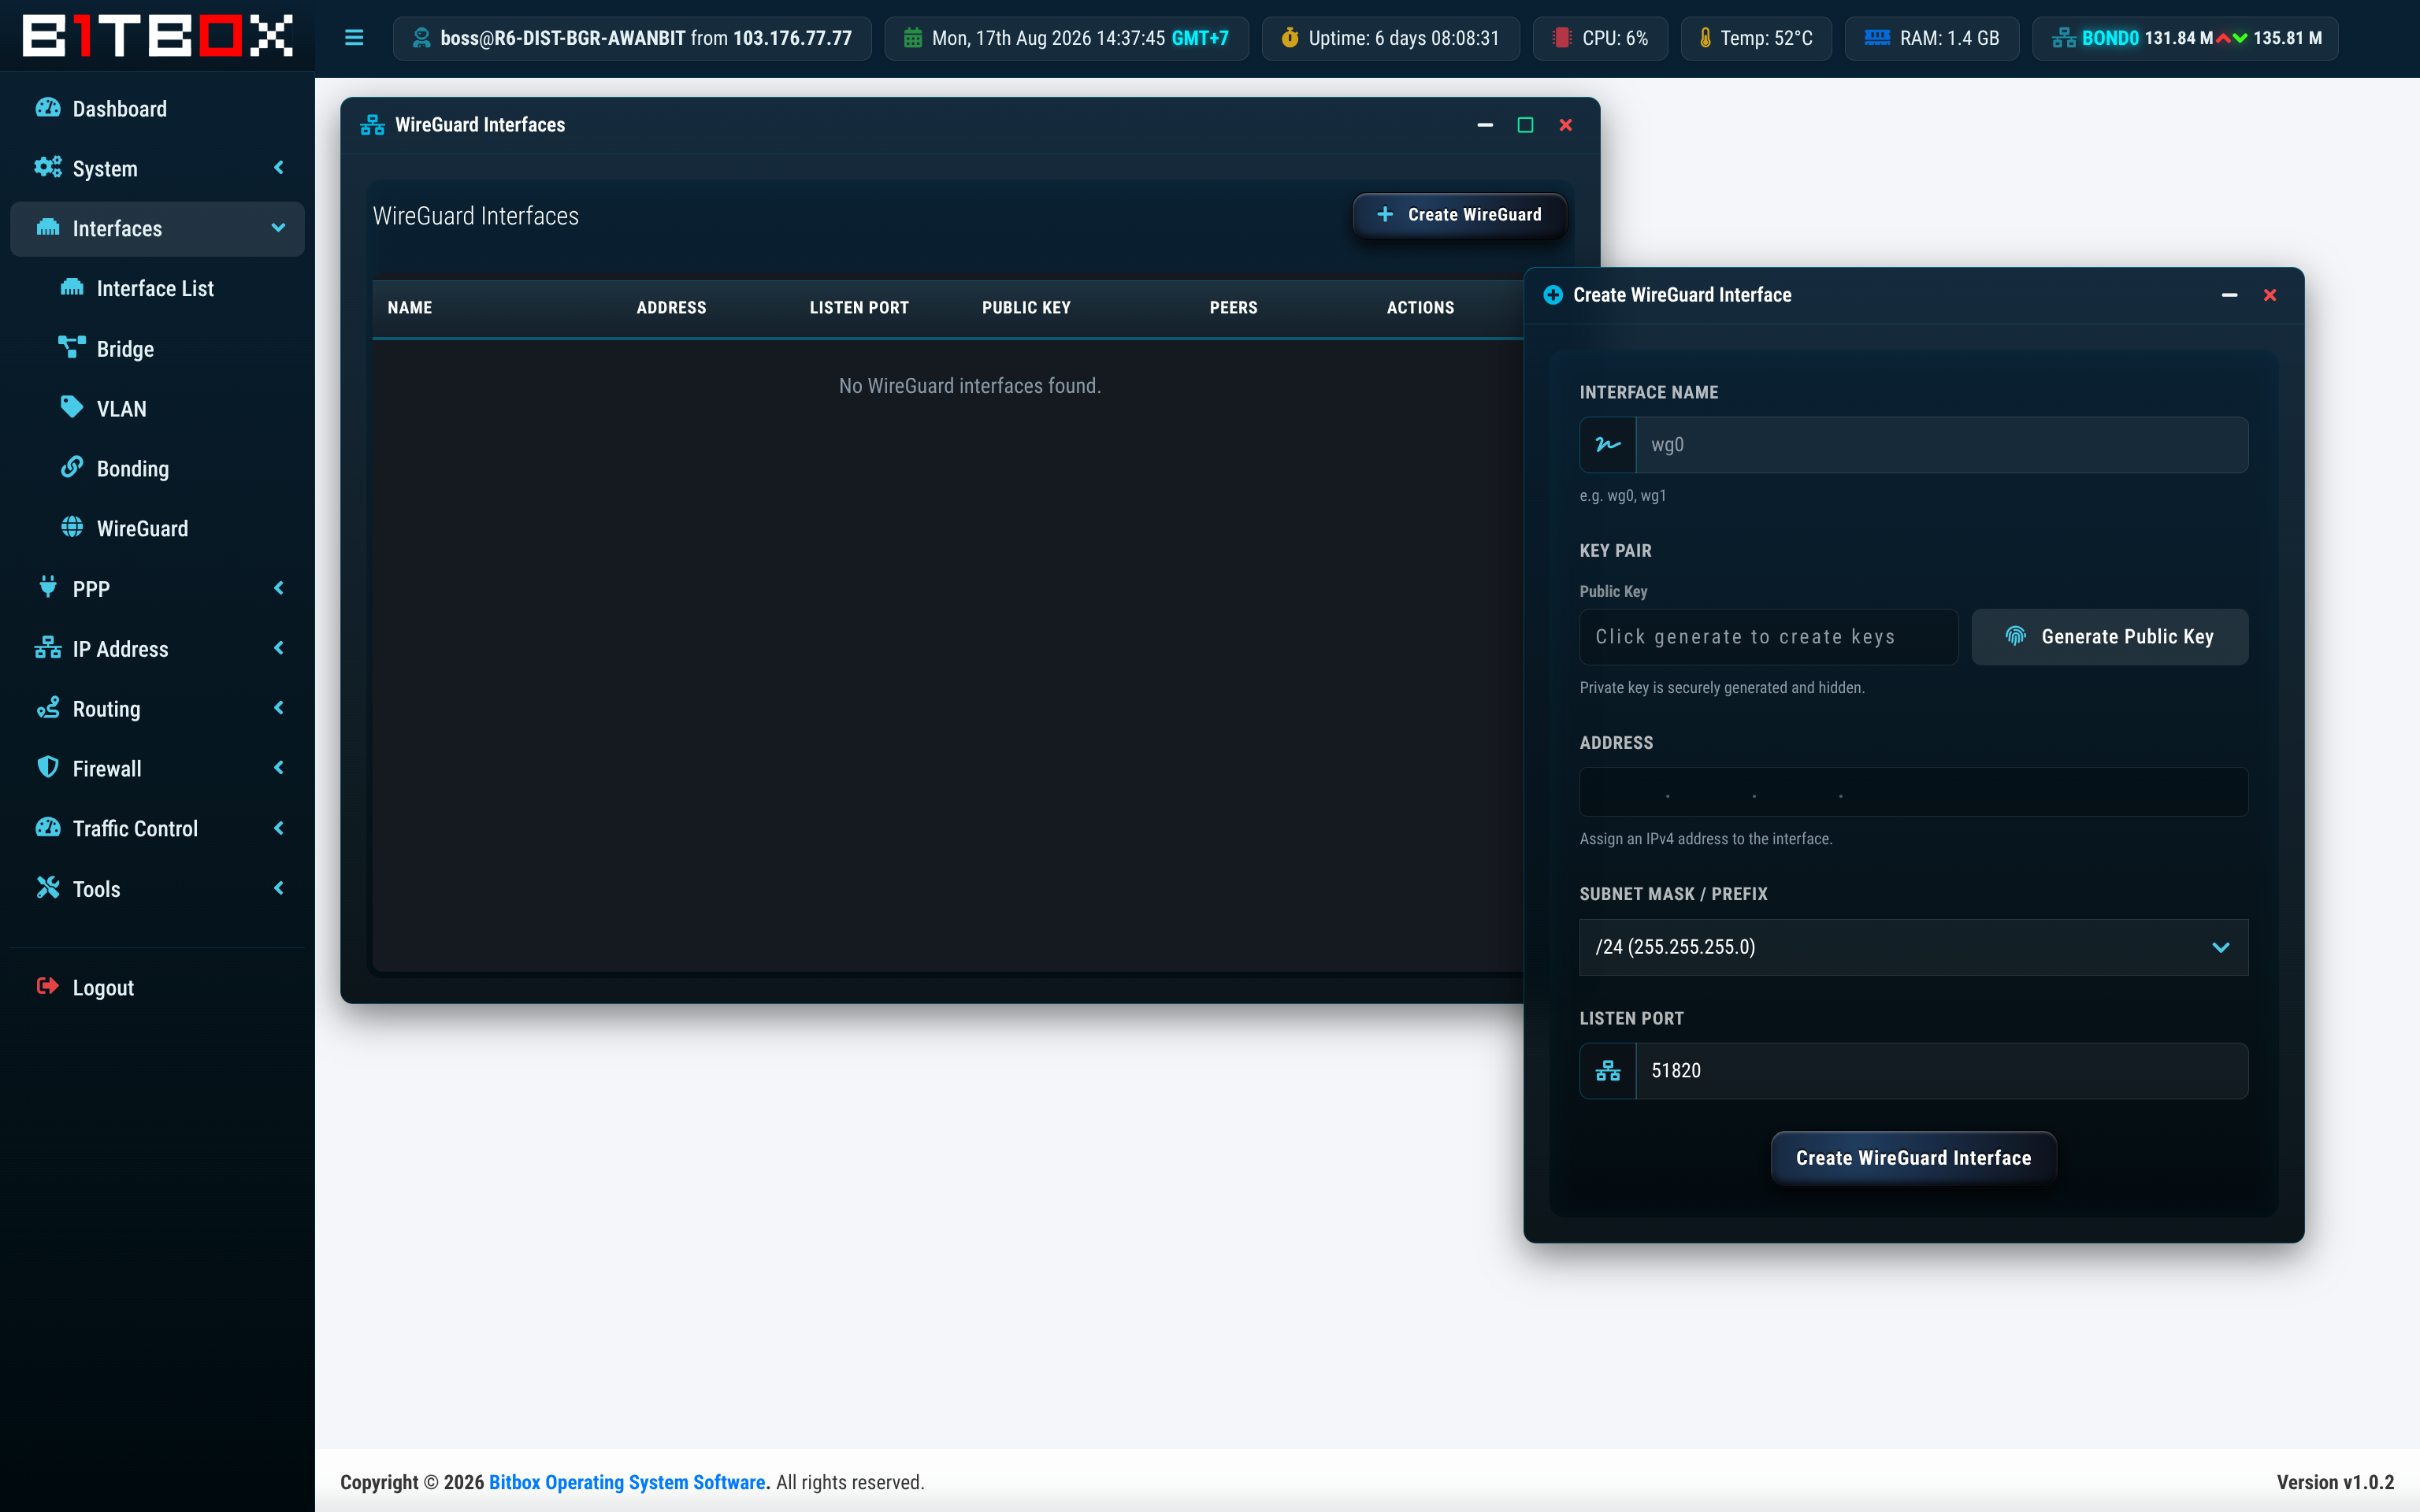Click the user account icon in top bar
This screenshot has height=1512, width=2420.
(x=421, y=38)
